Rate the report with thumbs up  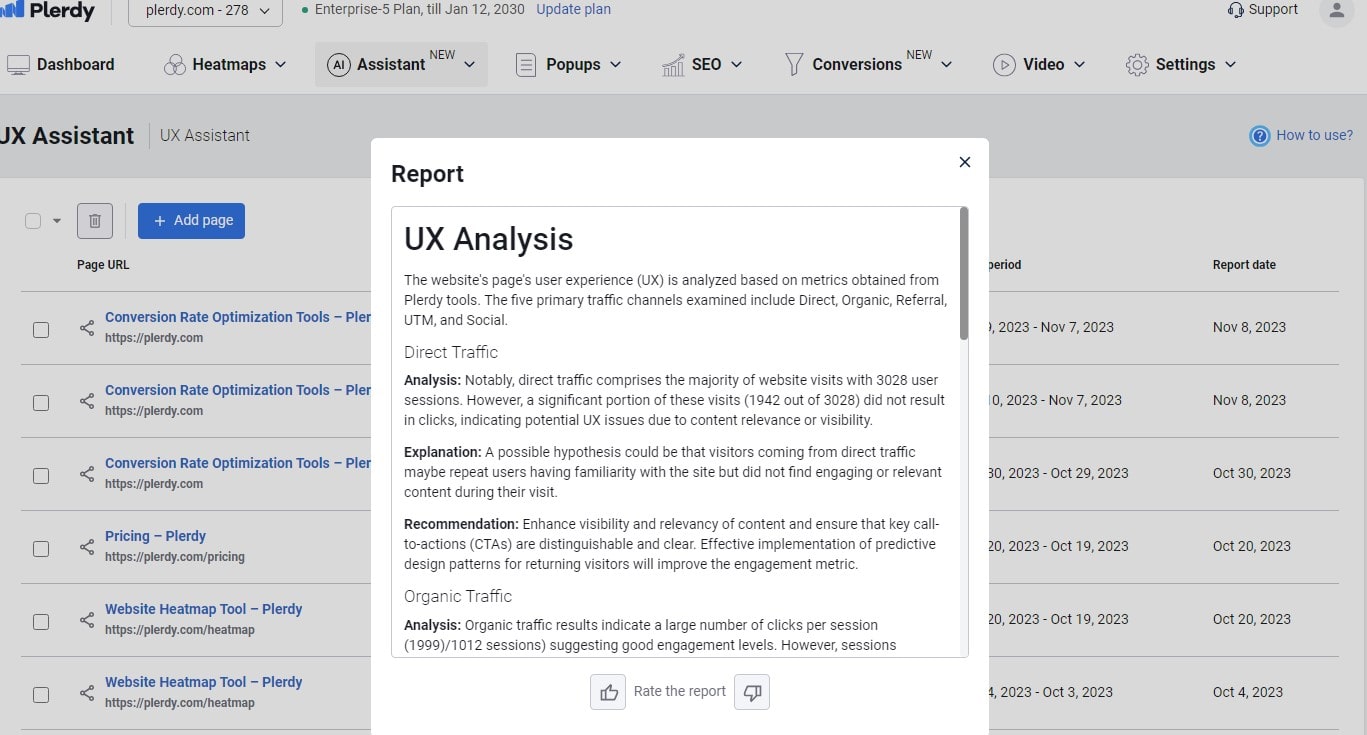[608, 691]
